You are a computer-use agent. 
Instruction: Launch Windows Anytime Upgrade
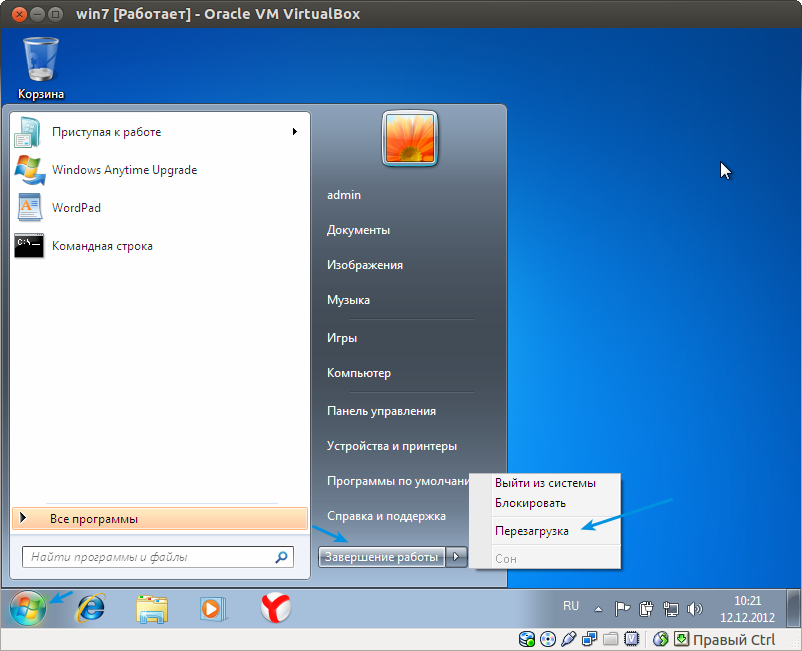(x=160, y=170)
